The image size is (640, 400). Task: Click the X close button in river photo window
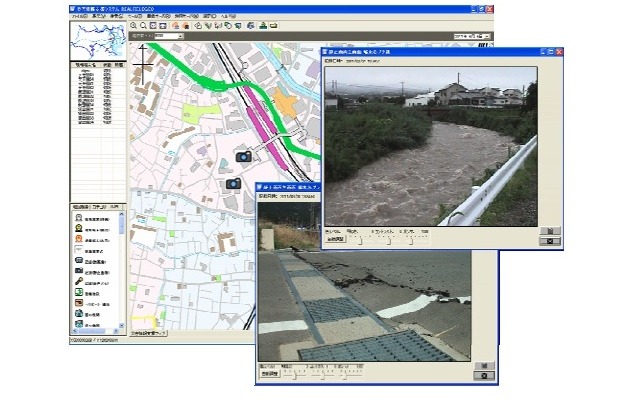pyautogui.click(x=550, y=241)
